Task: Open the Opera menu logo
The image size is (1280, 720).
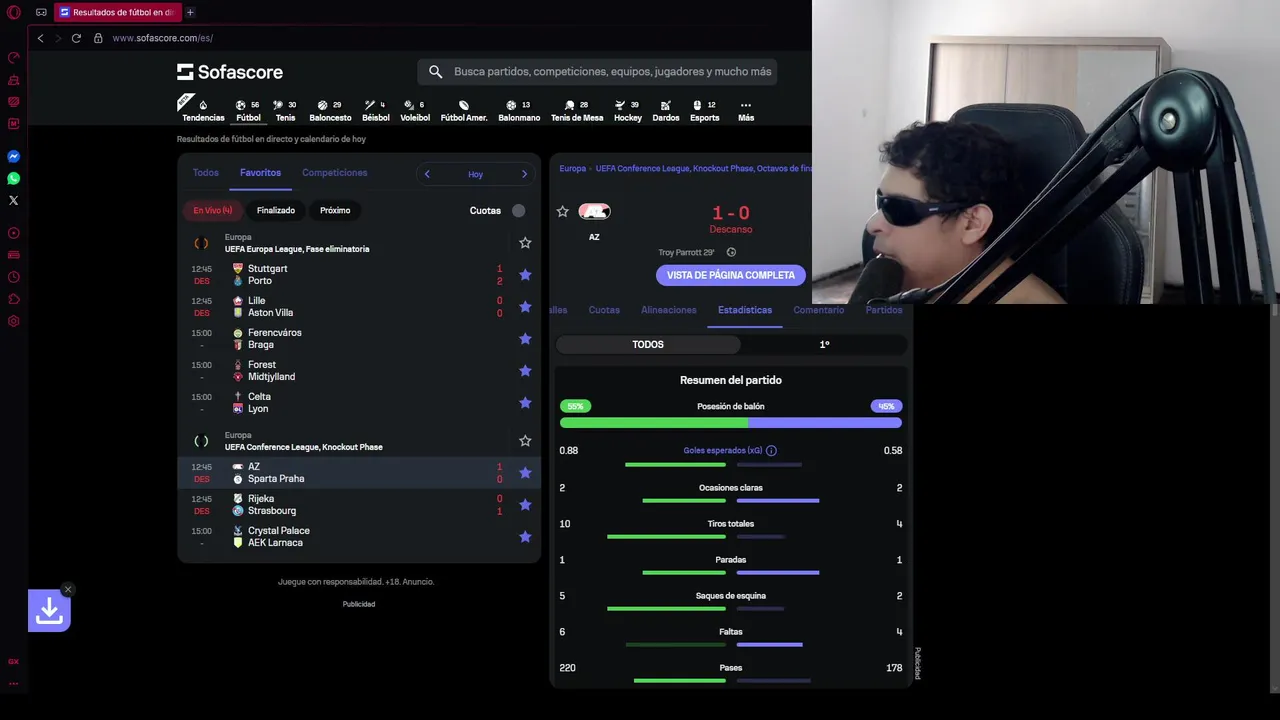Action: tap(14, 12)
